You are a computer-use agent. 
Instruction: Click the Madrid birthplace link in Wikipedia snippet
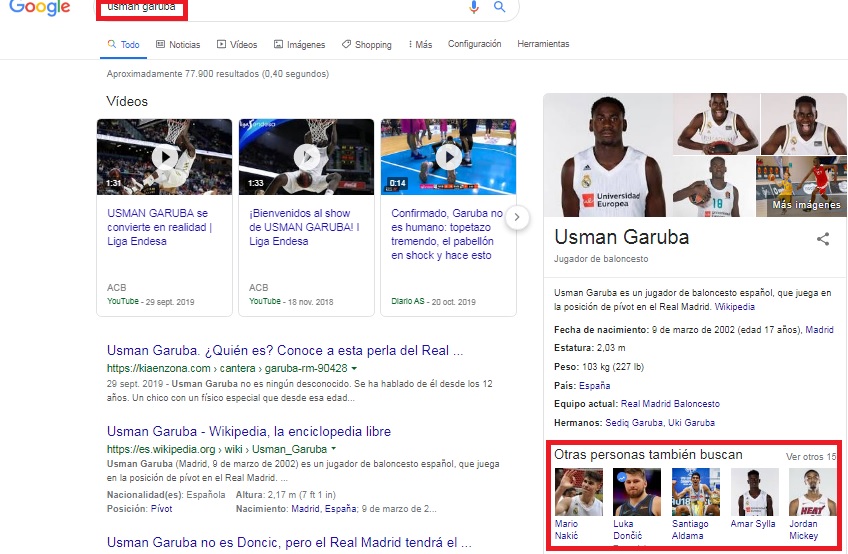click(x=306, y=509)
